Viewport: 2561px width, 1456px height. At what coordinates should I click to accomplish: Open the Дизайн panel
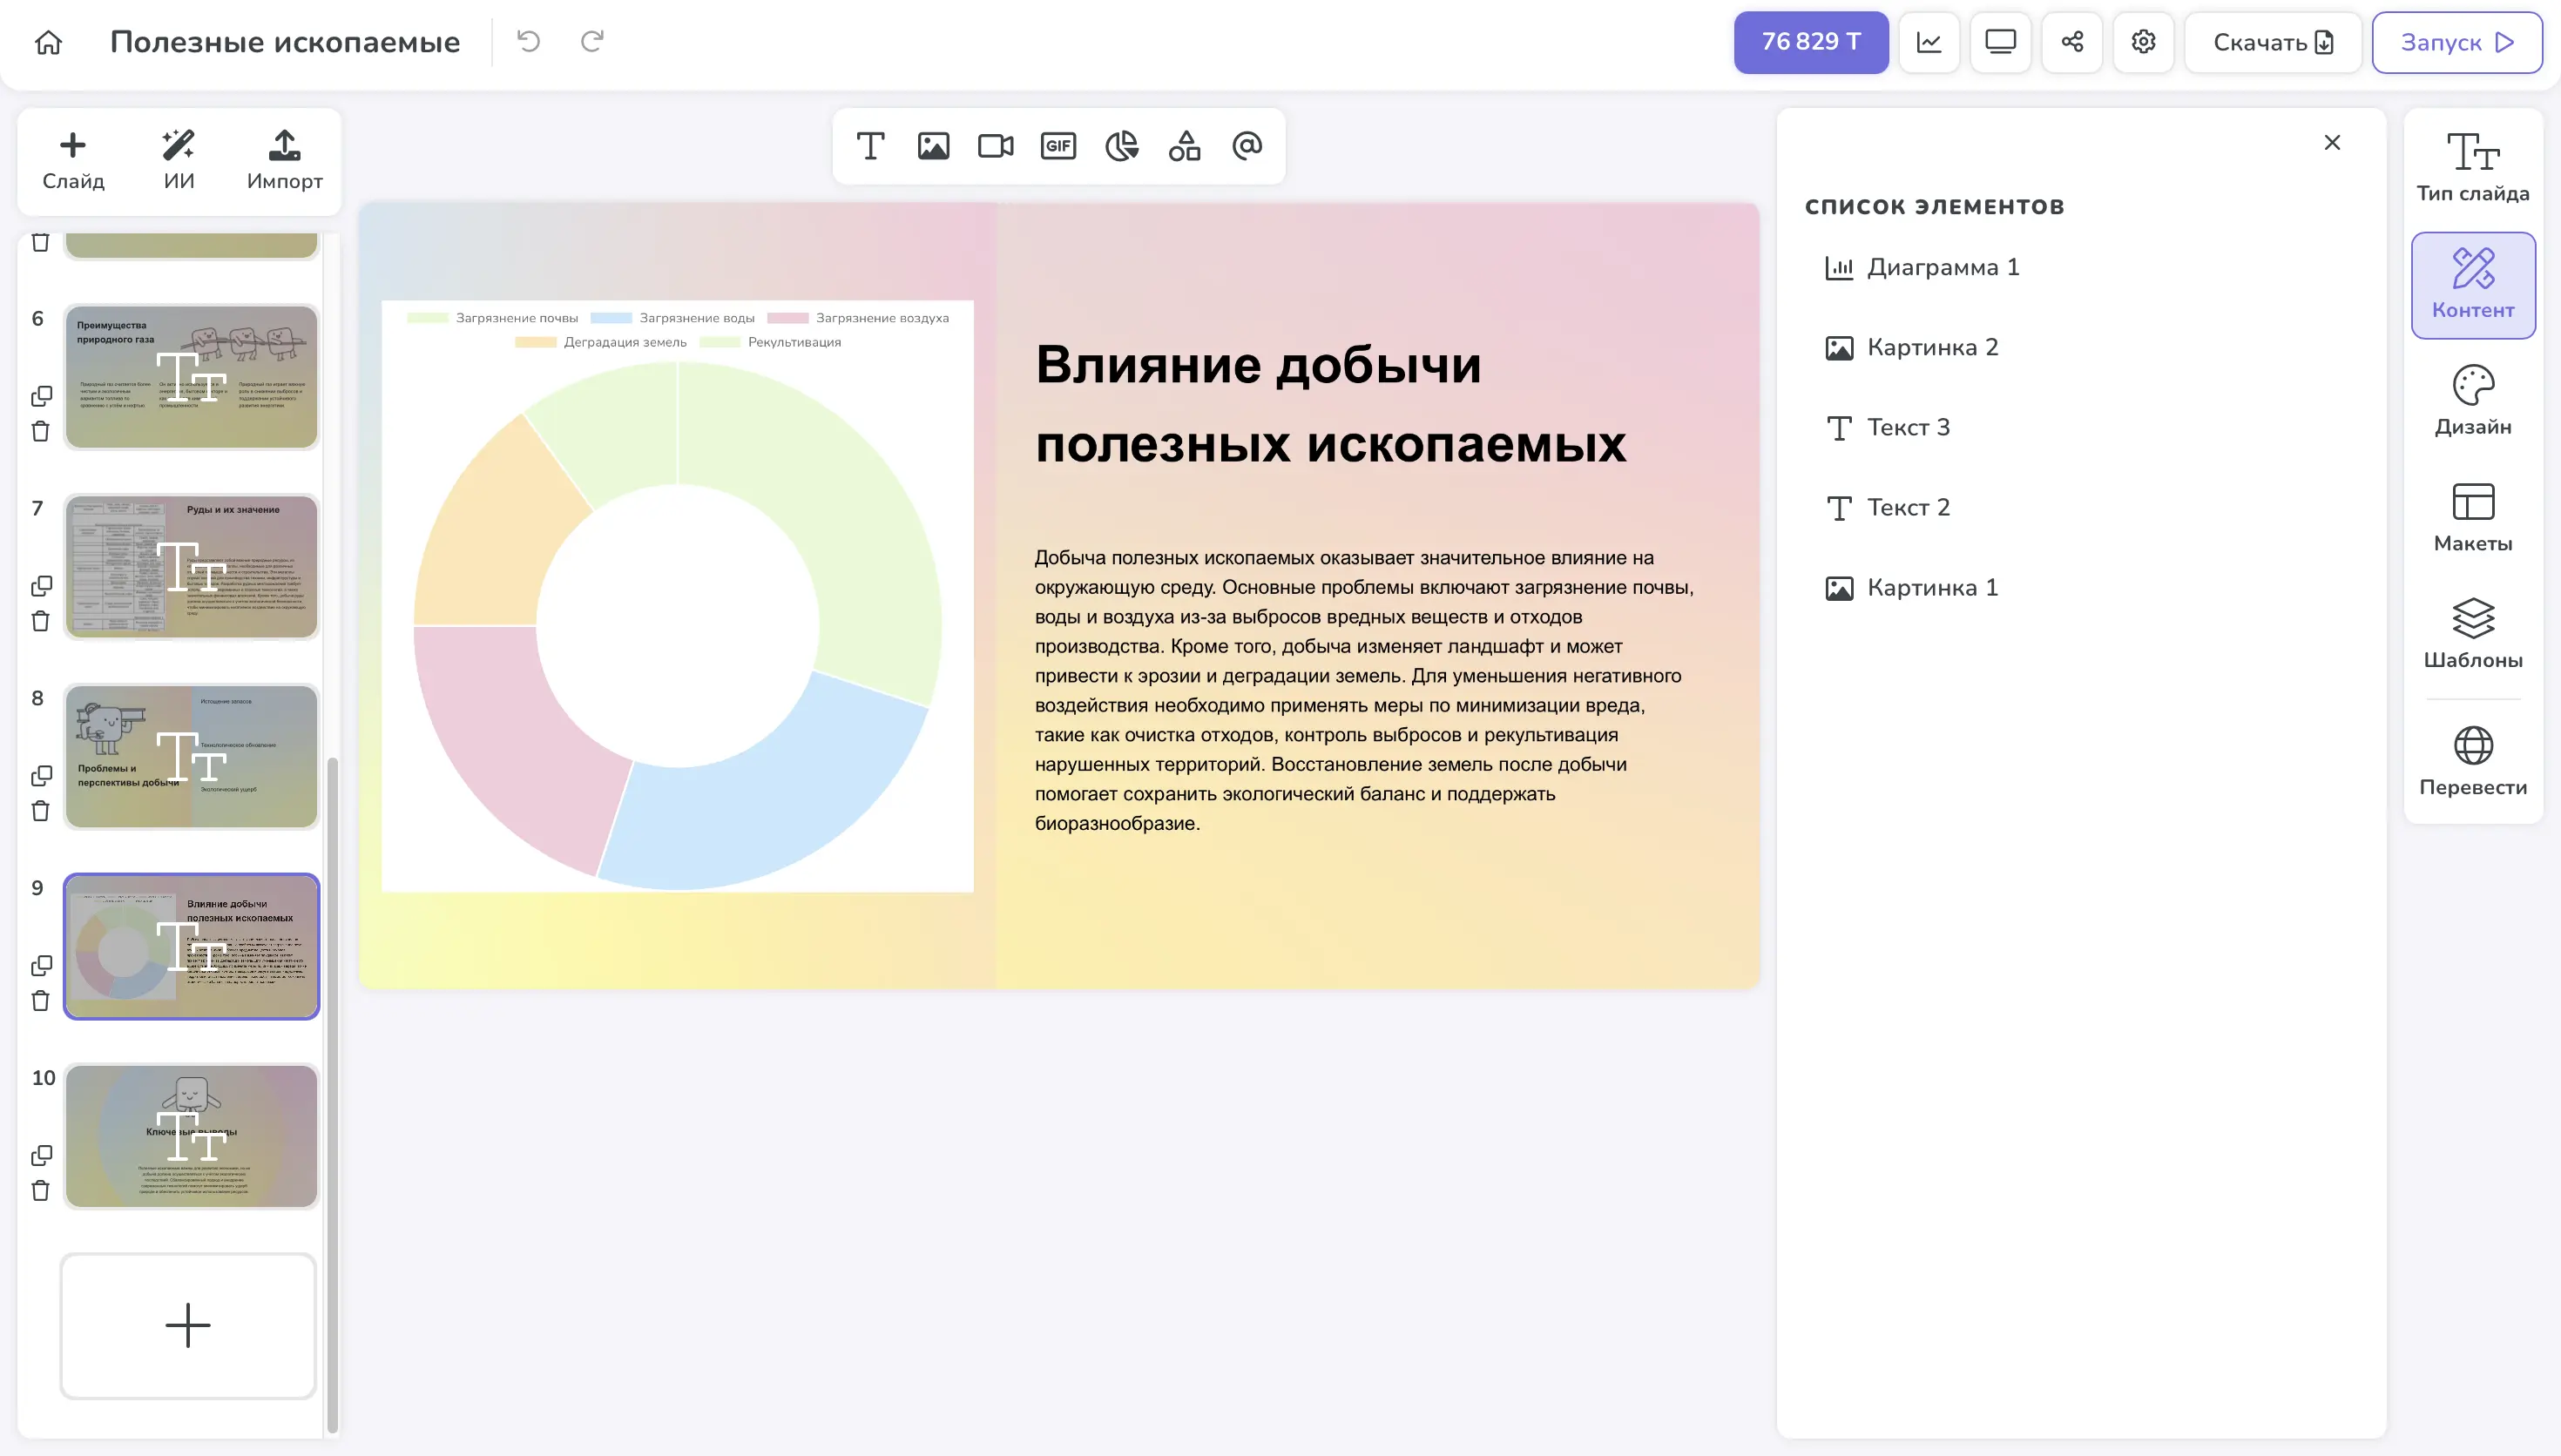coord(2472,401)
